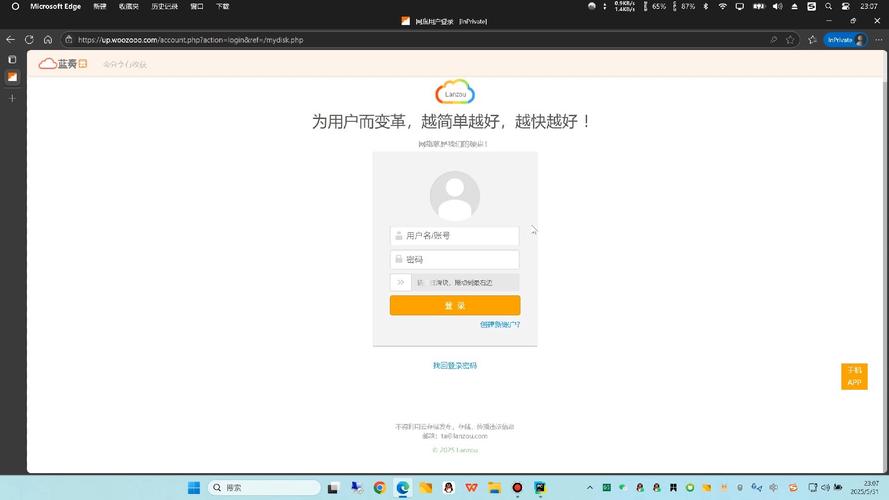Open the search magnifier in top menu bar
Screen dimensions: 889x500
(828, 6)
